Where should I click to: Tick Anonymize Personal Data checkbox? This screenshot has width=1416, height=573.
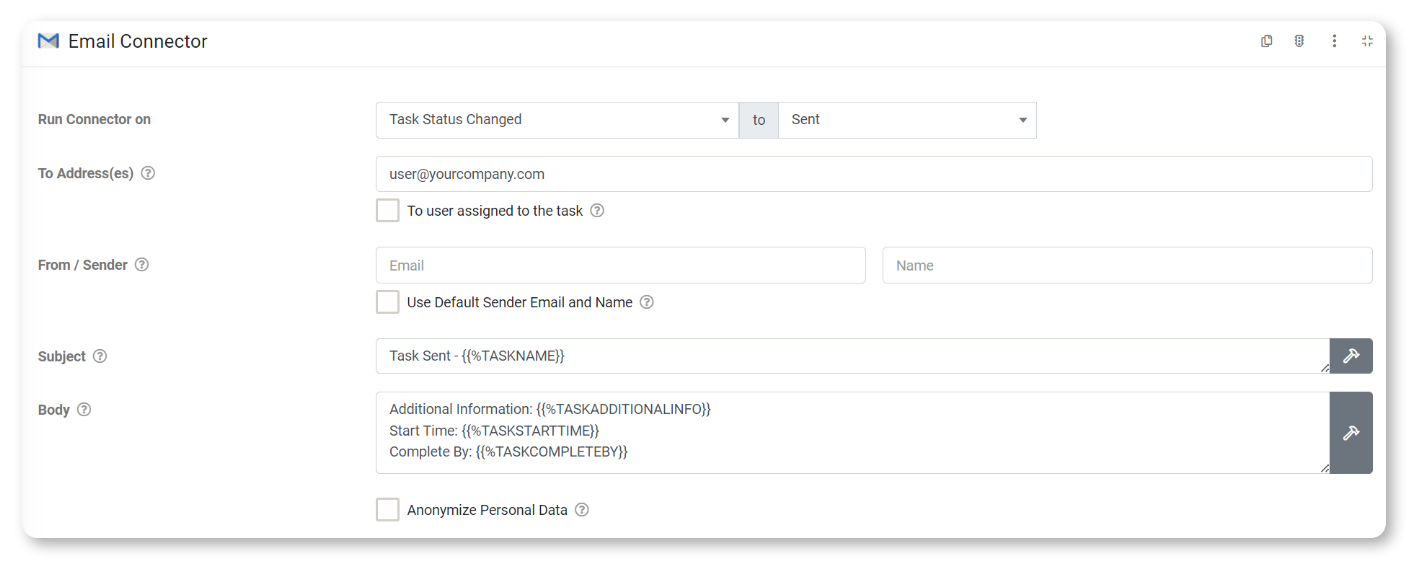click(388, 510)
